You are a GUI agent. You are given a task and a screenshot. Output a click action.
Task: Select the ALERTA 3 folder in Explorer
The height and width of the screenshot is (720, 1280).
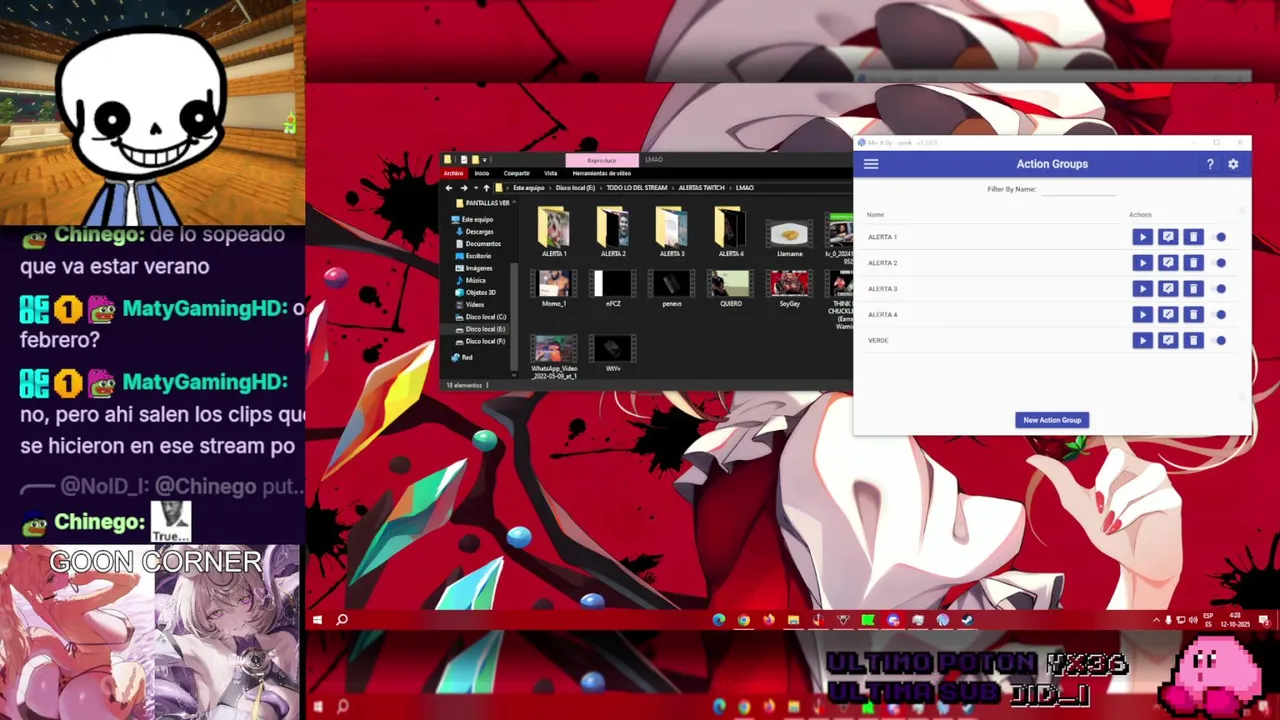coord(672,232)
